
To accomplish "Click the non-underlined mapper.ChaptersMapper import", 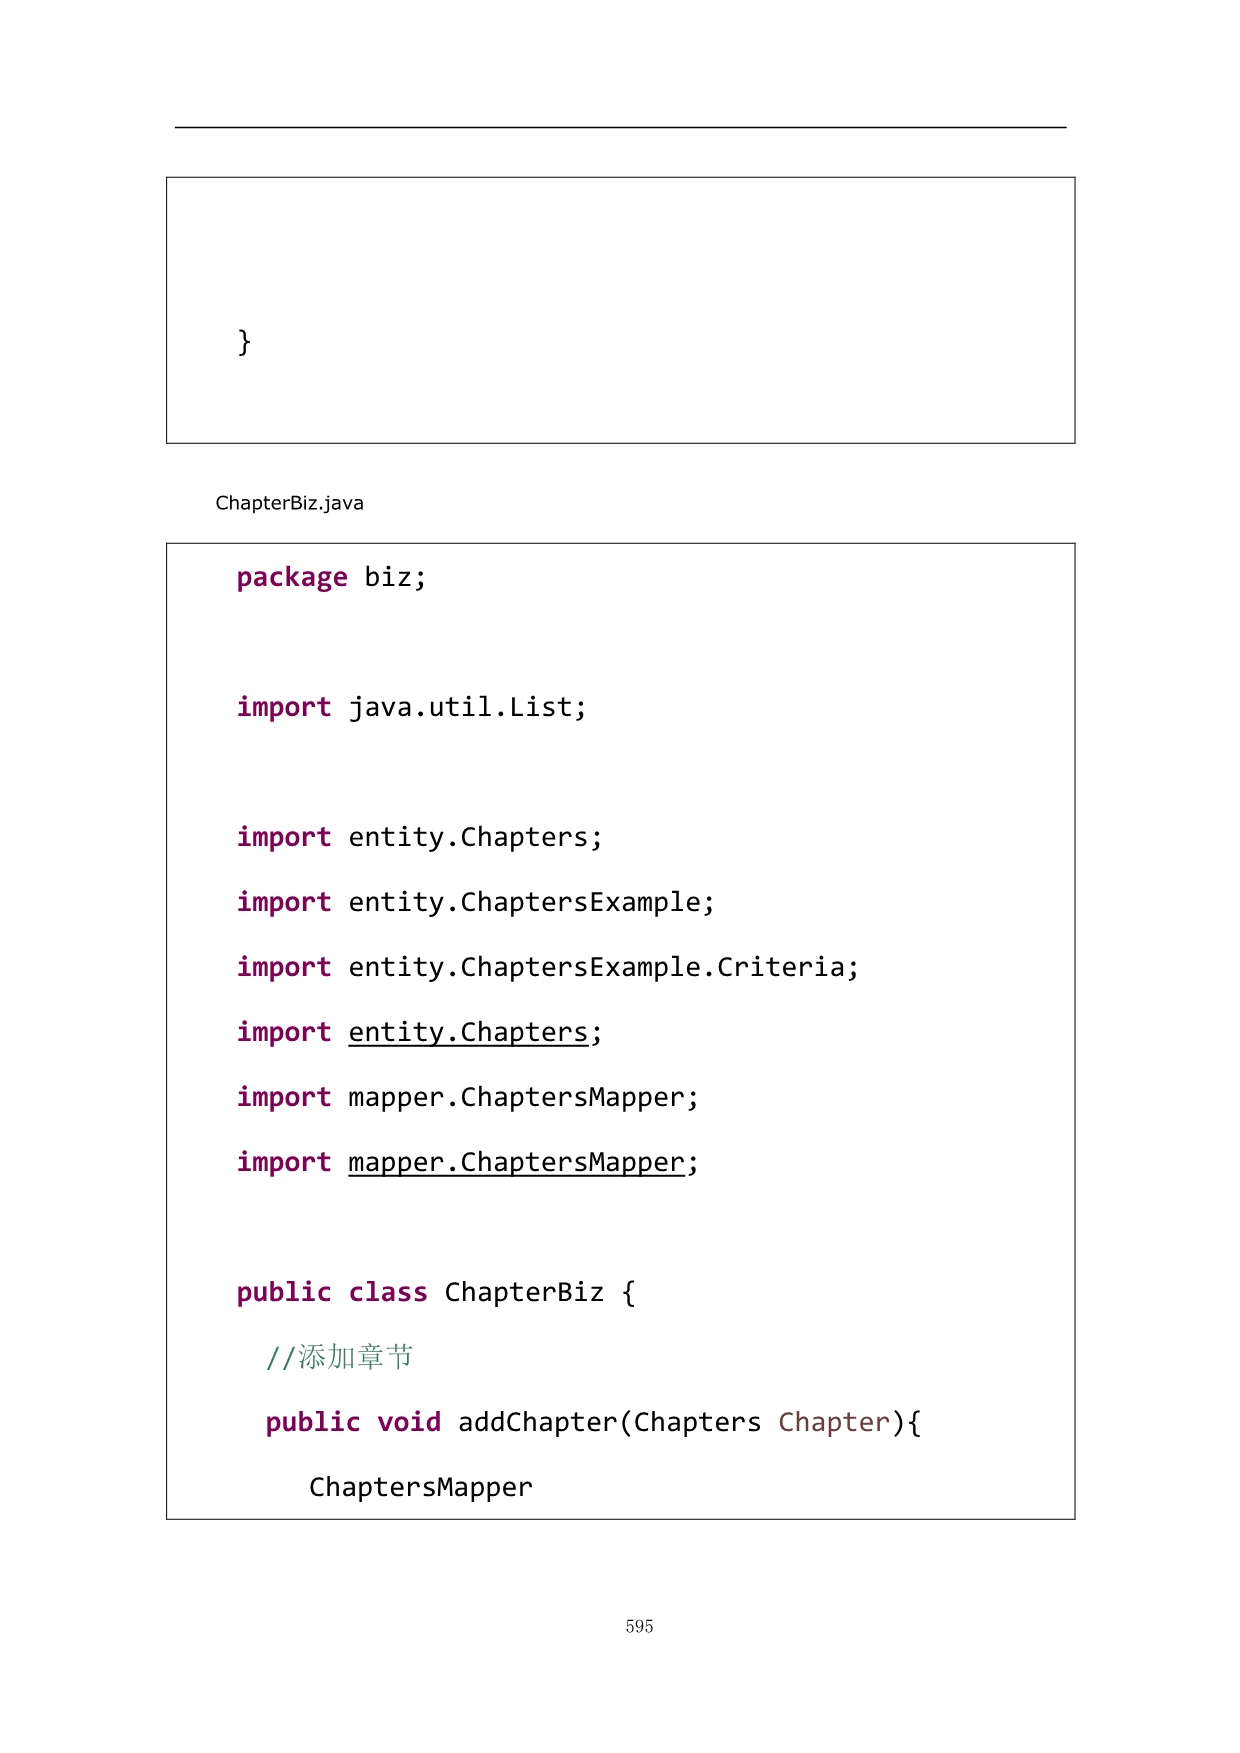I will click(x=523, y=1097).
